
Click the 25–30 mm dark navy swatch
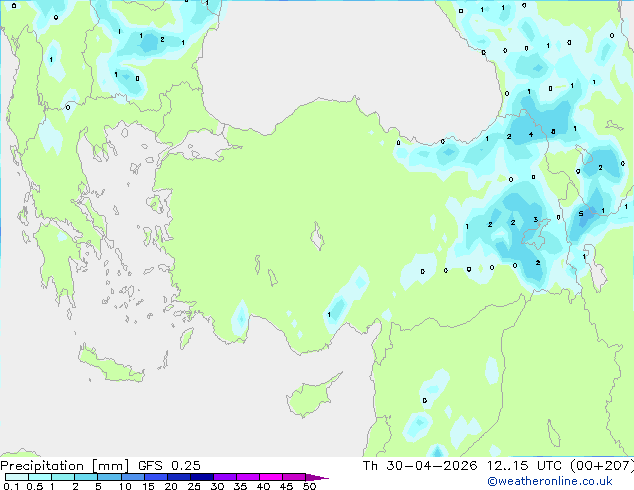tap(201, 477)
